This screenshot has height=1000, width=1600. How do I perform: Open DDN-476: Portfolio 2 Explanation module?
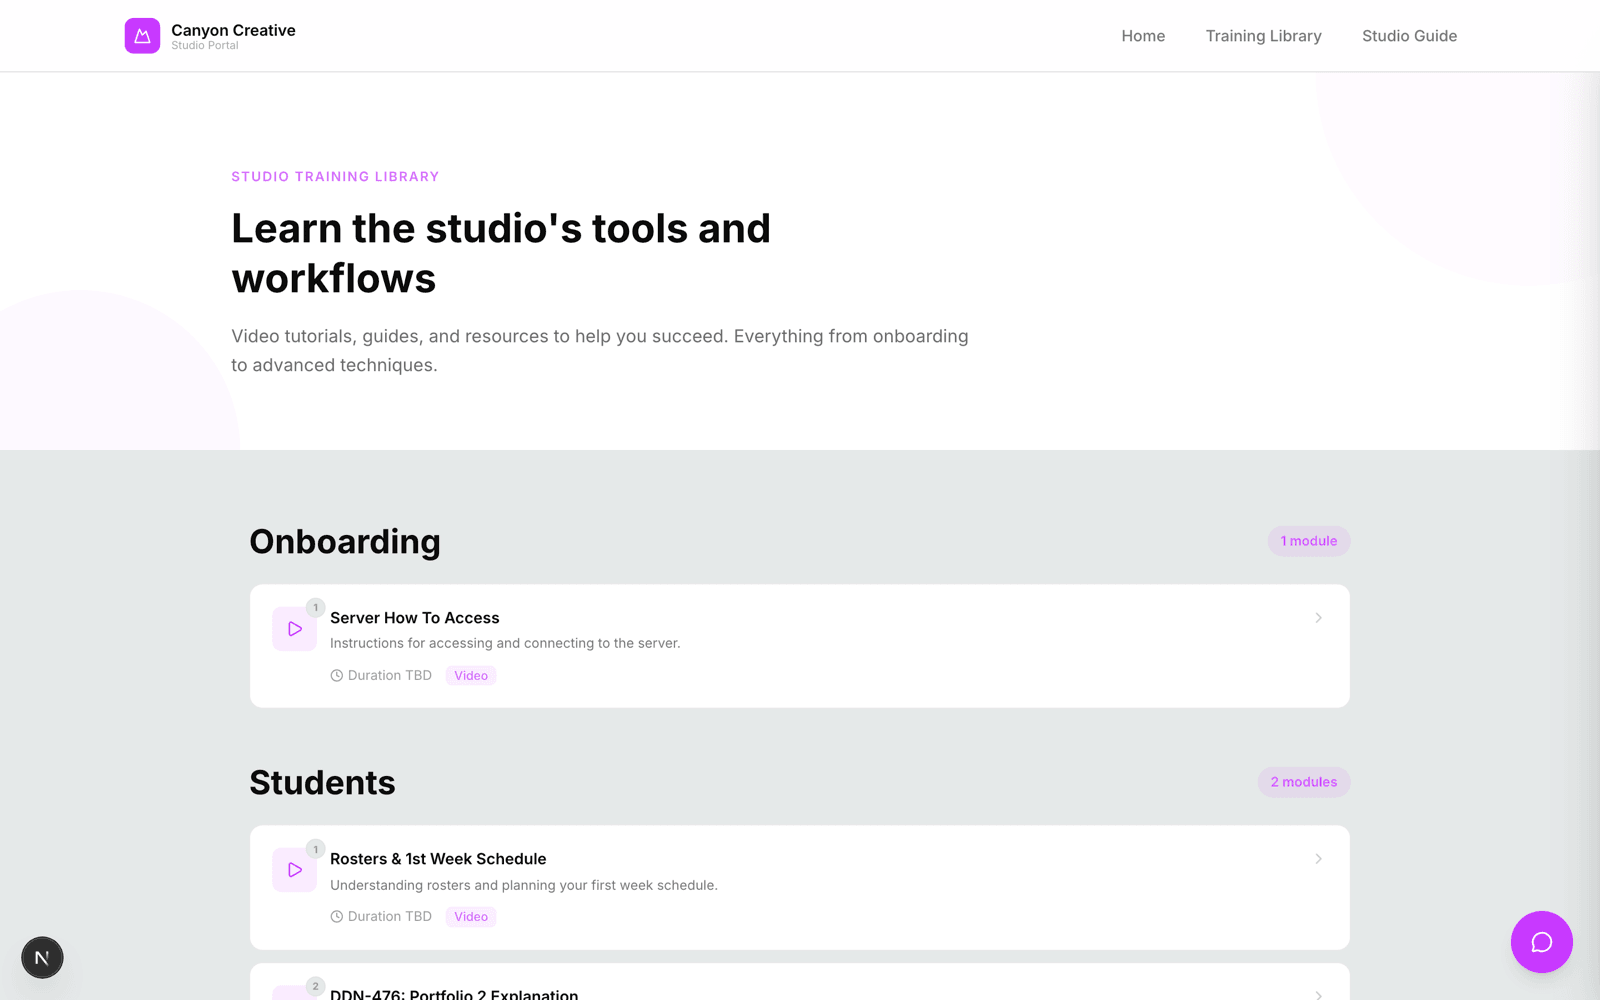coord(454,994)
